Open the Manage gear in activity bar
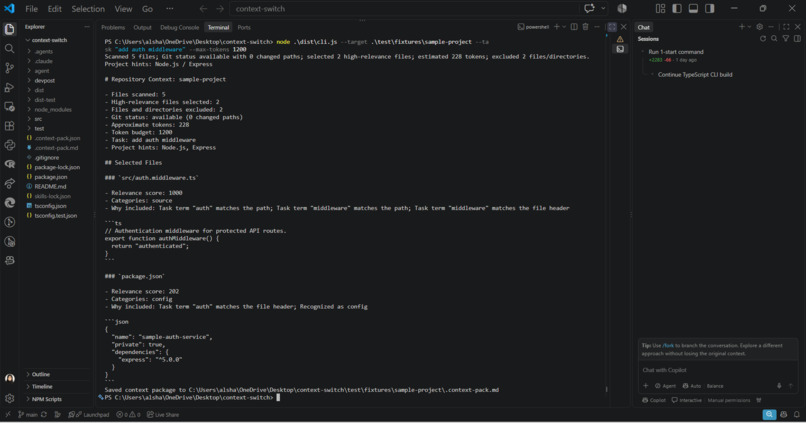806x423 pixels. [10, 398]
